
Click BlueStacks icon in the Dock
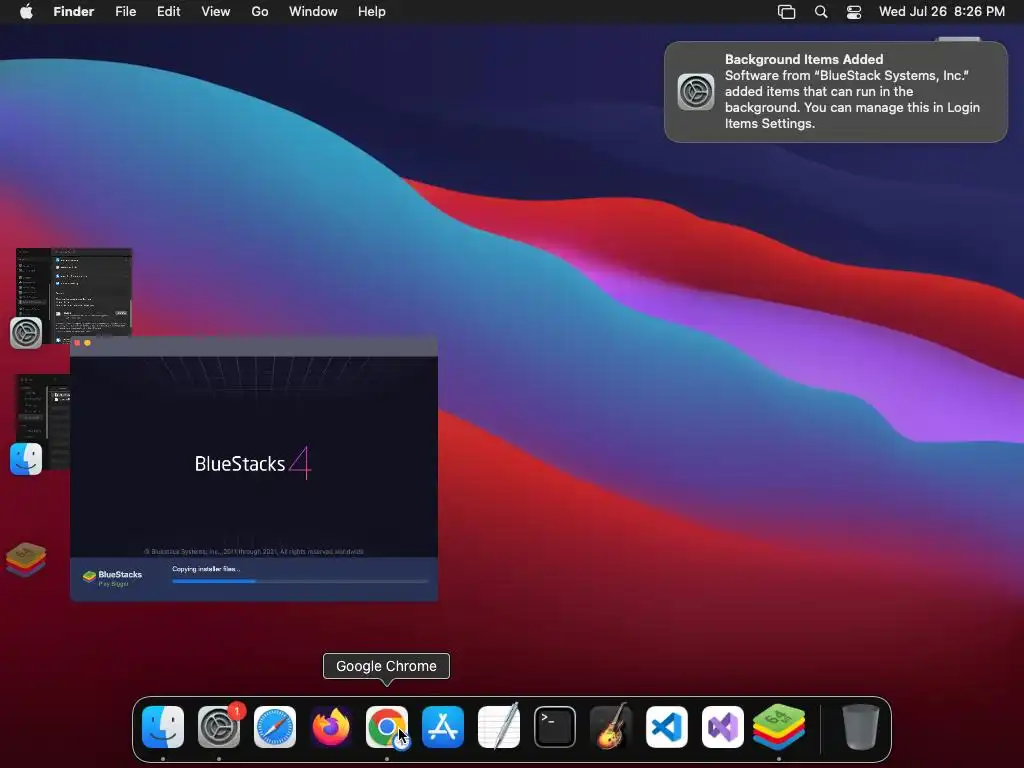[778, 727]
